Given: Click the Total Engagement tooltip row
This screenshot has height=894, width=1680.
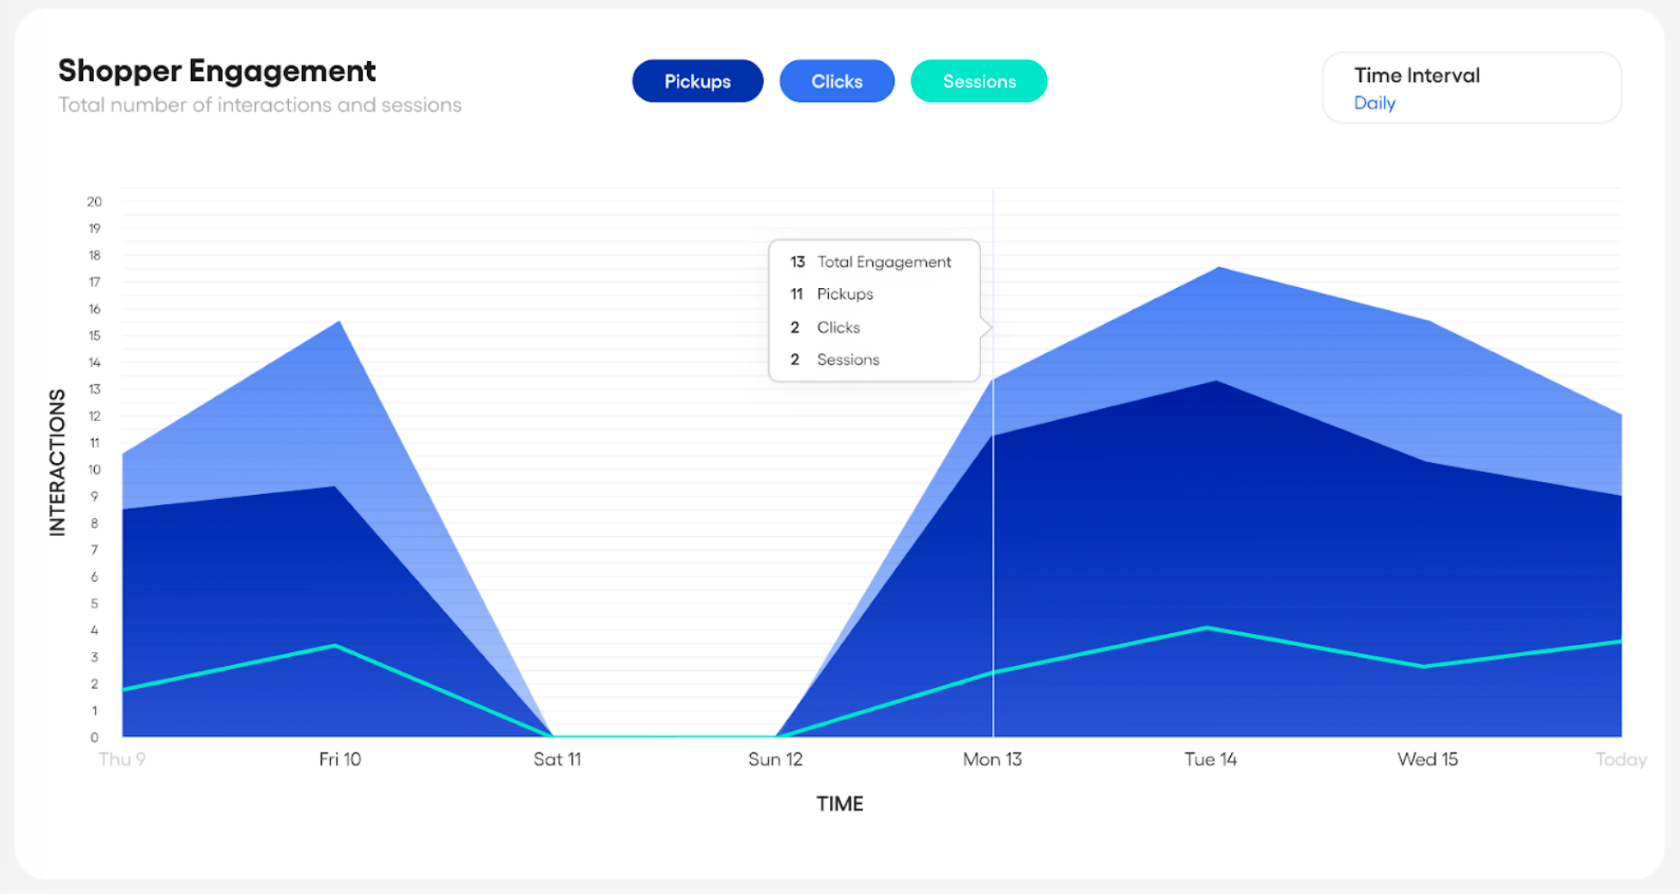Looking at the screenshot, I should click(x=871, y=262).
